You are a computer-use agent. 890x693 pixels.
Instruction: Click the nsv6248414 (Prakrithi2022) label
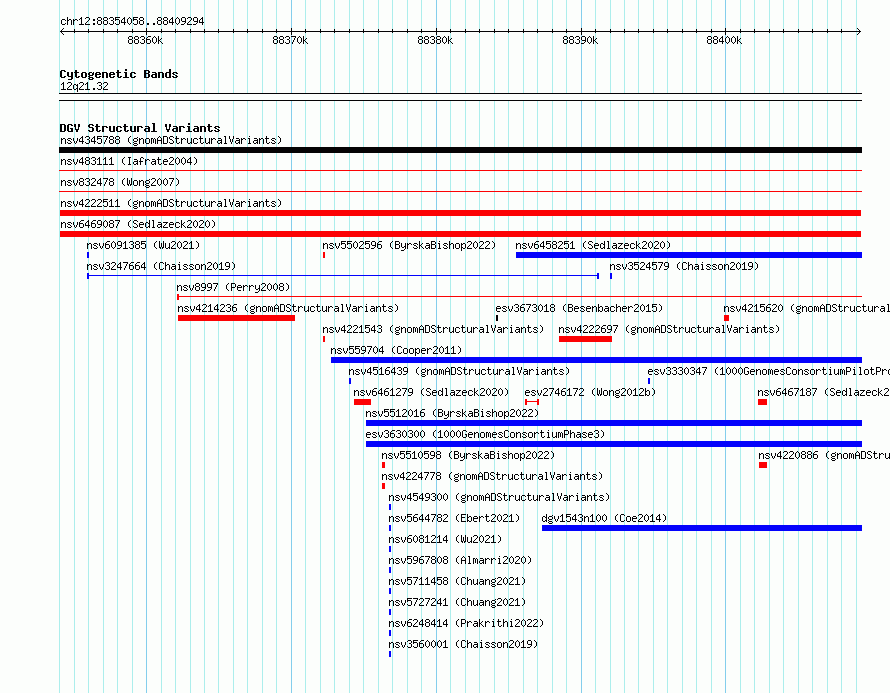point(466,623)
